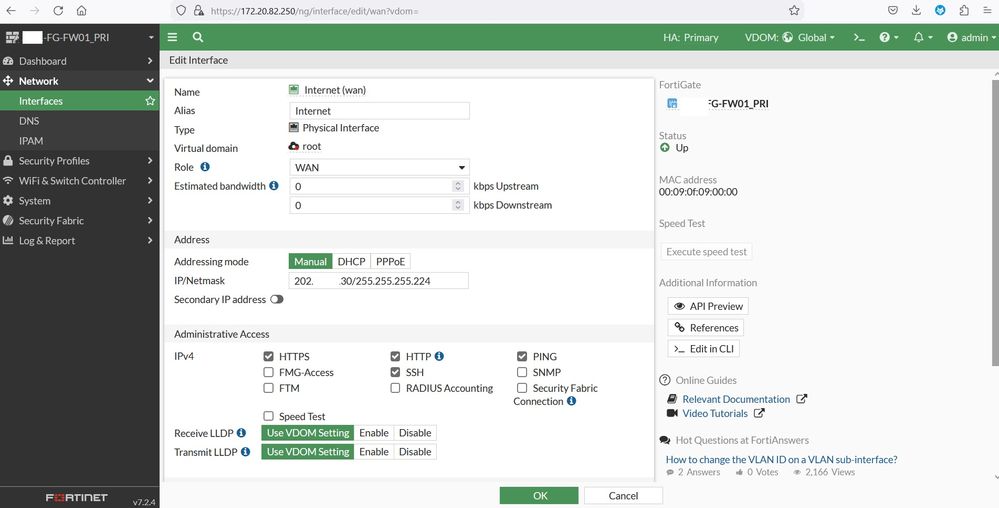Image resolution: width=999 pixels, height=508 pixels.
Task: Toggle the FortiGate sidebar hamburger icon
Action: point(173,37)
